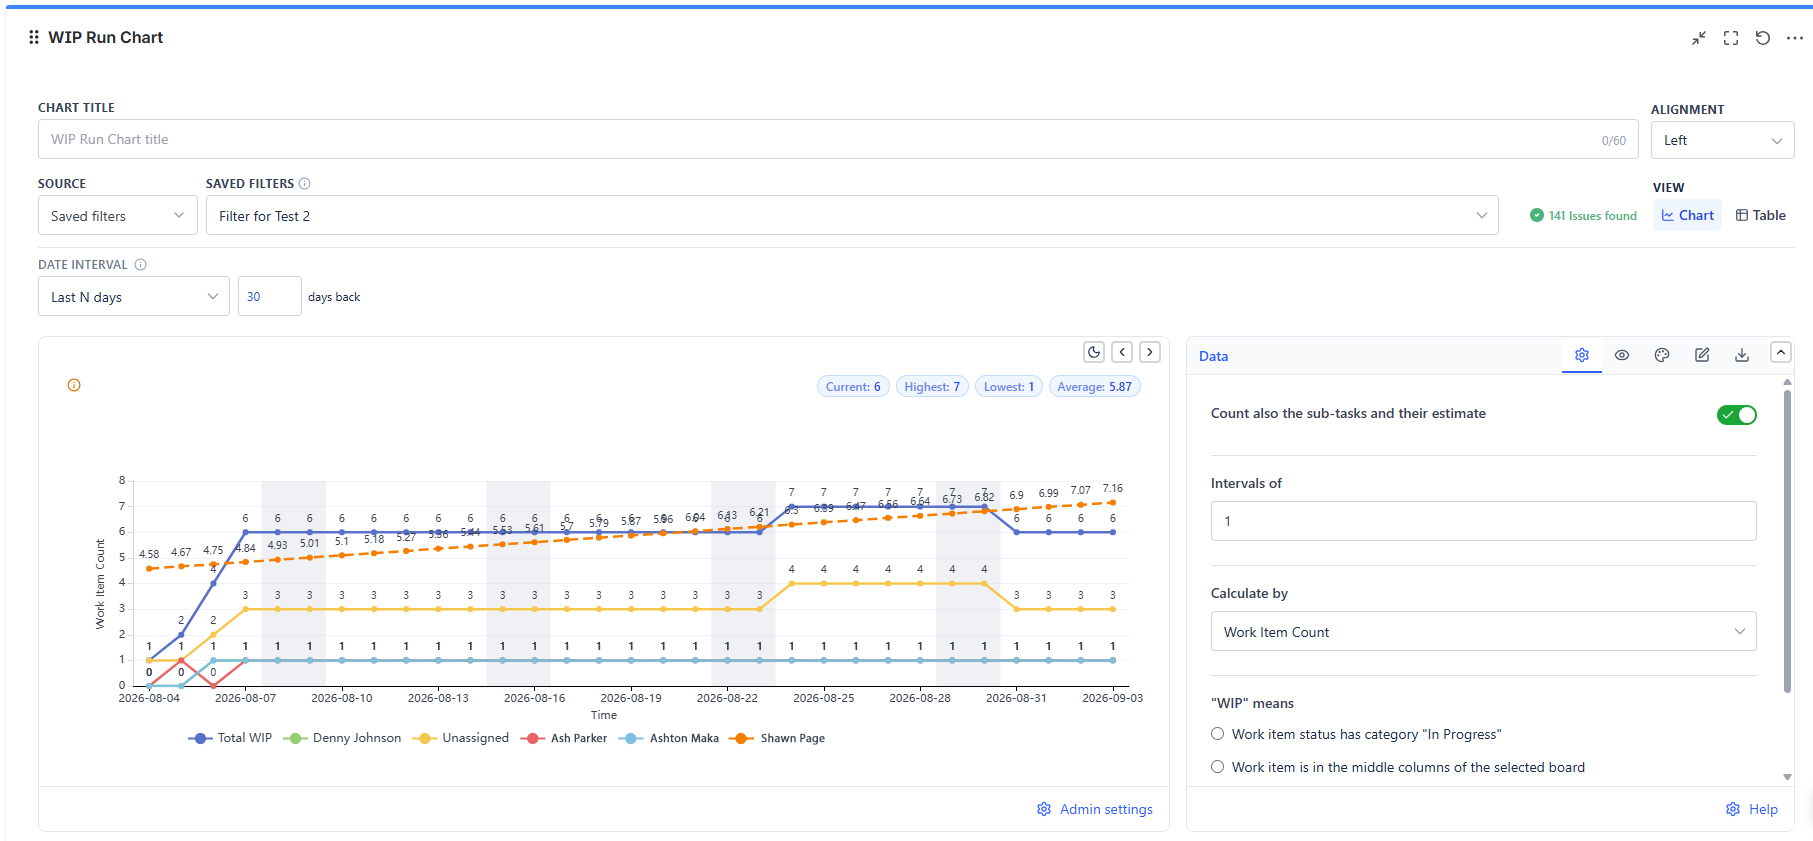Image resolution: width=1813 pixels, height=841 pixels.
Task: Click the info icon next to Saved Filters
Action: [x=305, y=184]
